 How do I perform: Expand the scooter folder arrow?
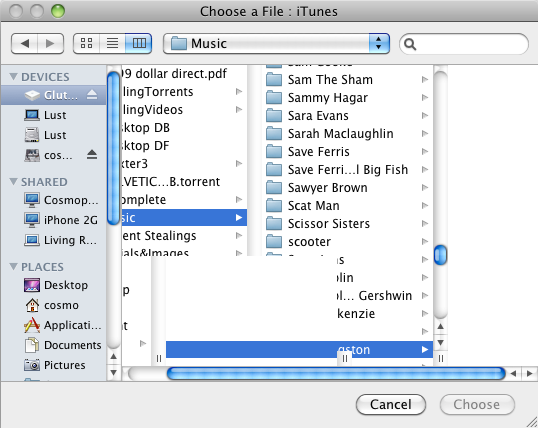(425, 242)
